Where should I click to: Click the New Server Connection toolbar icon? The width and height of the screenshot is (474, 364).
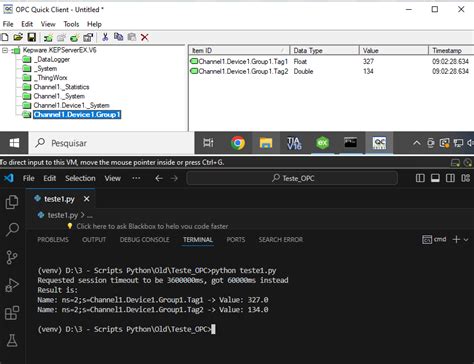tap(48, 37)
